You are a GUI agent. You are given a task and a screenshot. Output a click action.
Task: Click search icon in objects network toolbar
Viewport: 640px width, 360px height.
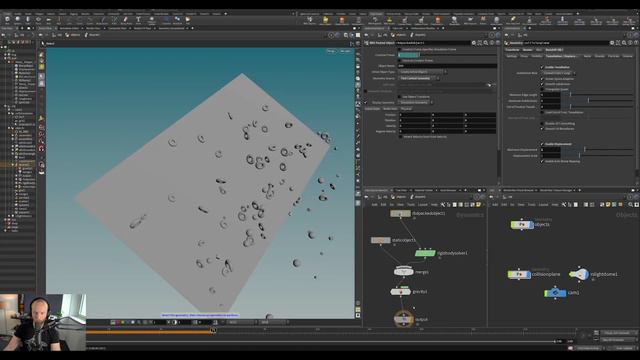pyautogui.click(x=630, y=204)
